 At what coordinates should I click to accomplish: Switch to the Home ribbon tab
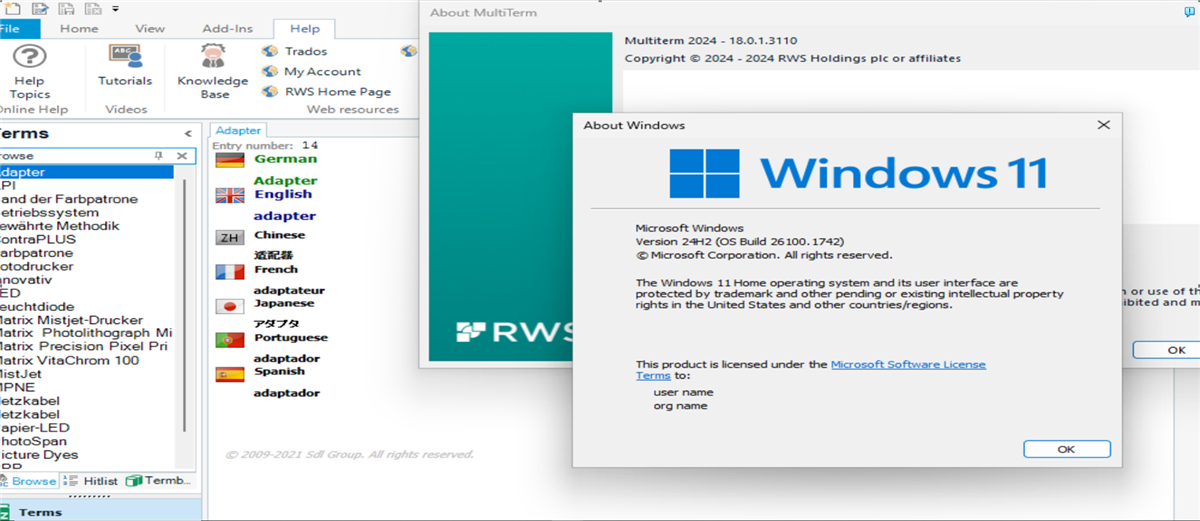79,29
